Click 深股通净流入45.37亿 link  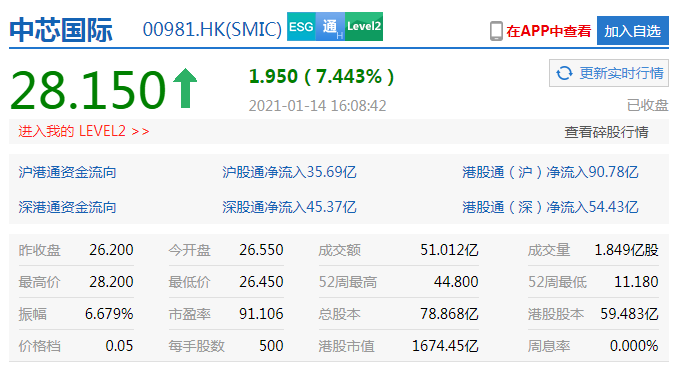tap(289, 207)
